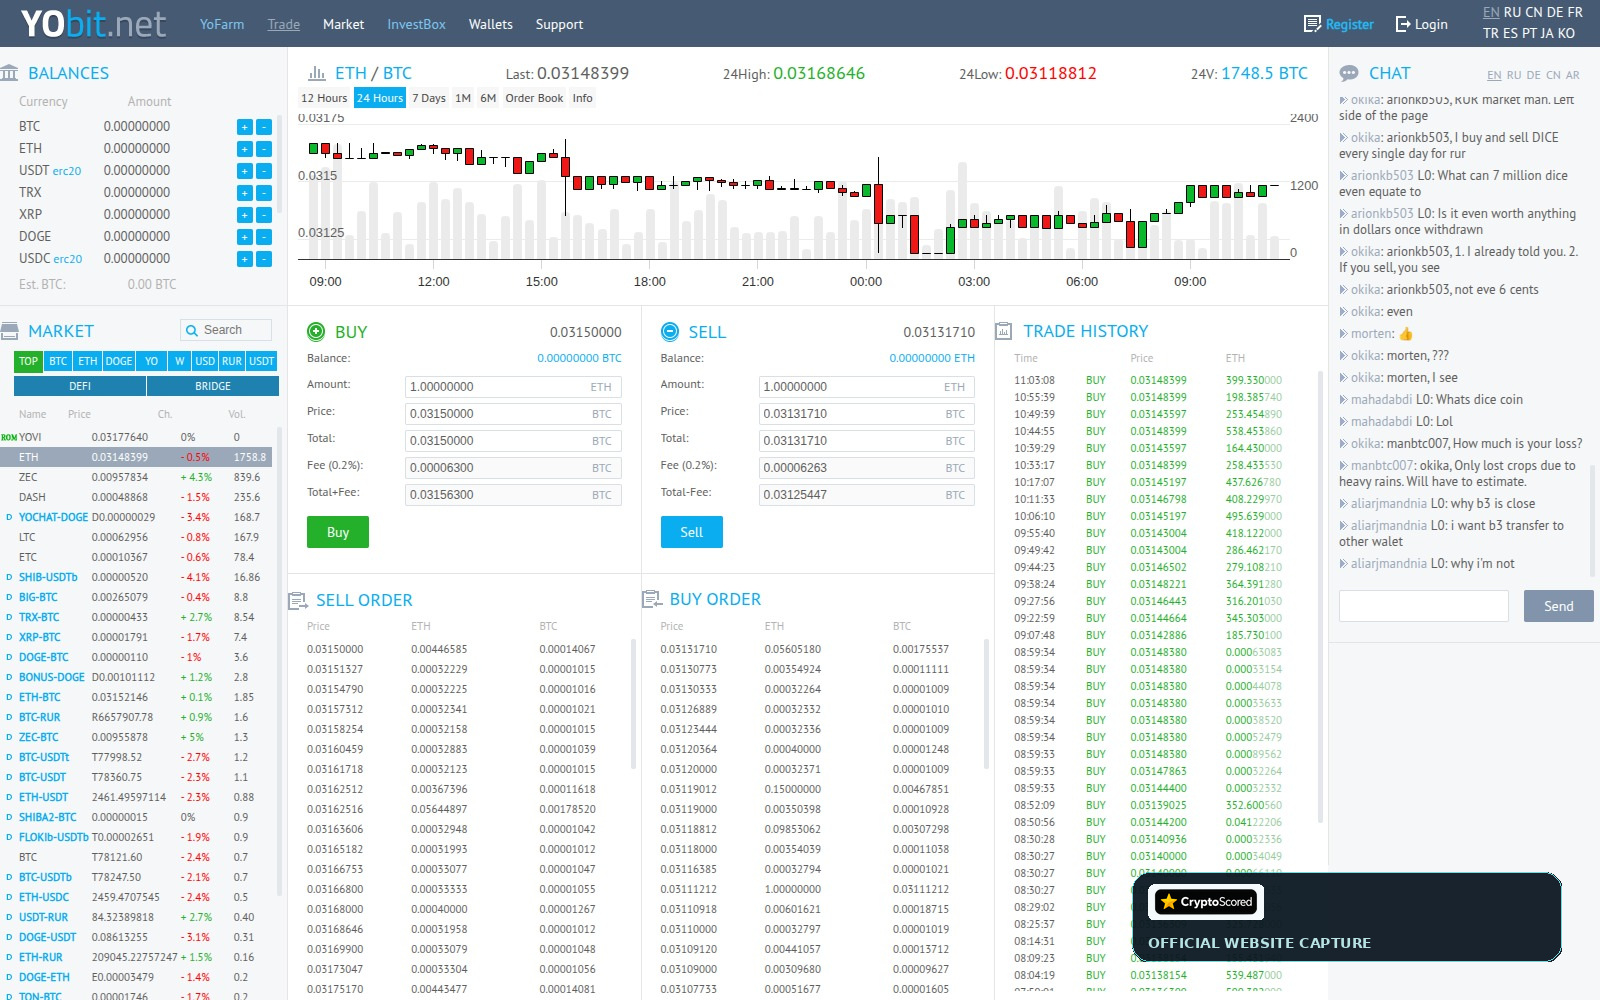
Task: Click the minus icon for DOGE balance
Action: coord(264,237)
